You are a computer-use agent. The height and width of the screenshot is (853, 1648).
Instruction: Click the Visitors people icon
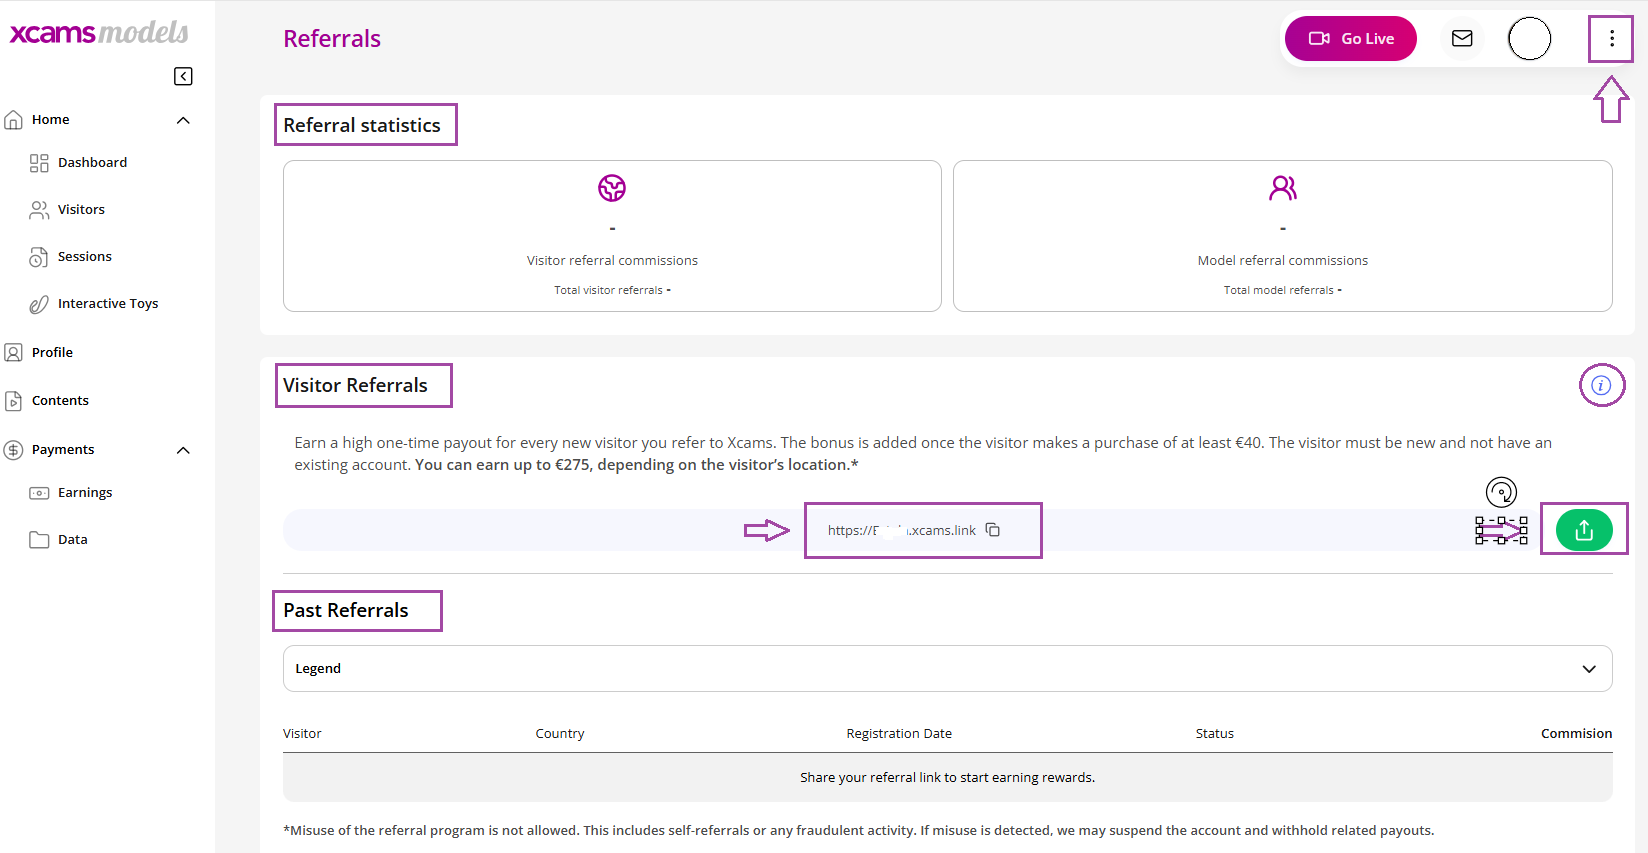pos(39,210)
